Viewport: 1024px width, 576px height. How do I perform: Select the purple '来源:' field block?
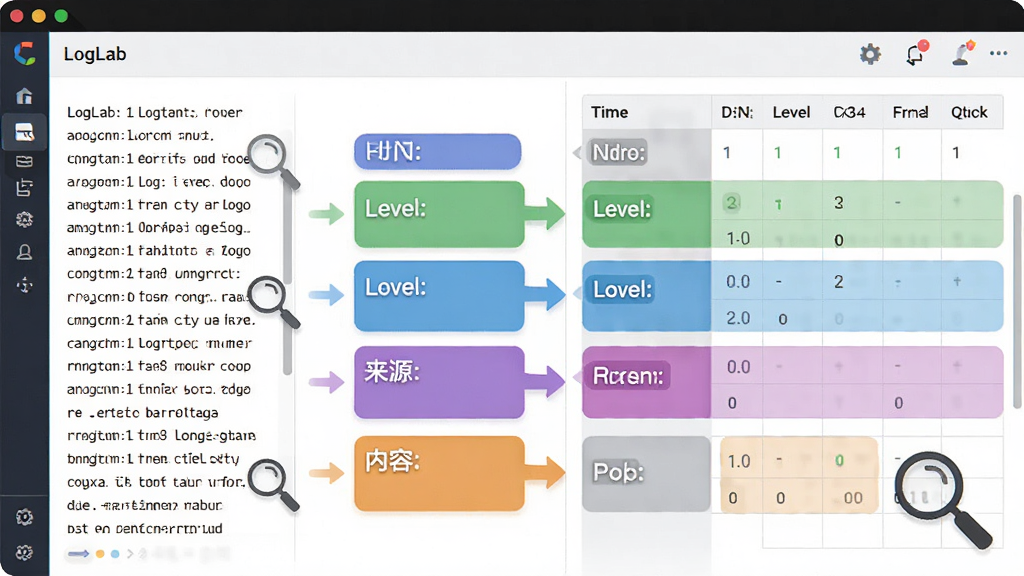[x=439, y=382]
